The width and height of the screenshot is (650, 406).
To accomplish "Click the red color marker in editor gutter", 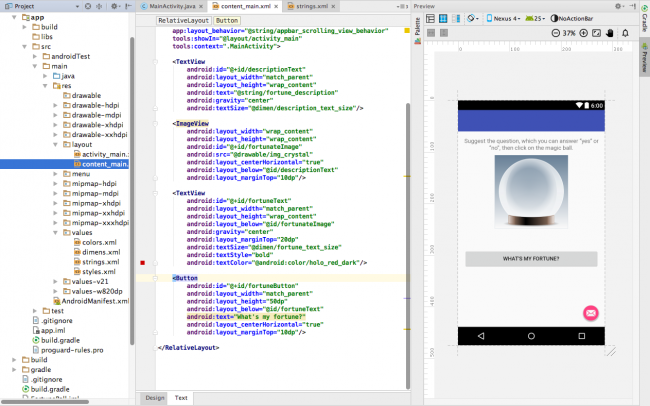I will coord(143,261).
